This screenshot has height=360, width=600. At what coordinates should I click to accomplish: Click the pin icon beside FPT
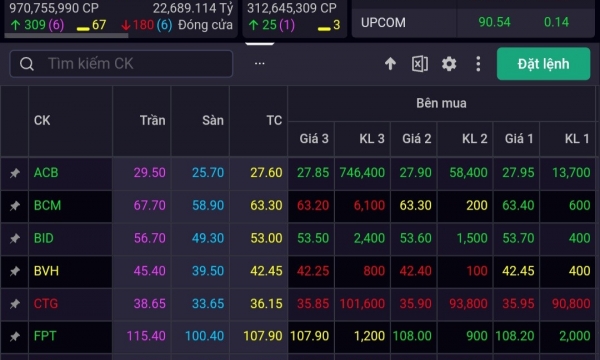[x=15, y=337]
